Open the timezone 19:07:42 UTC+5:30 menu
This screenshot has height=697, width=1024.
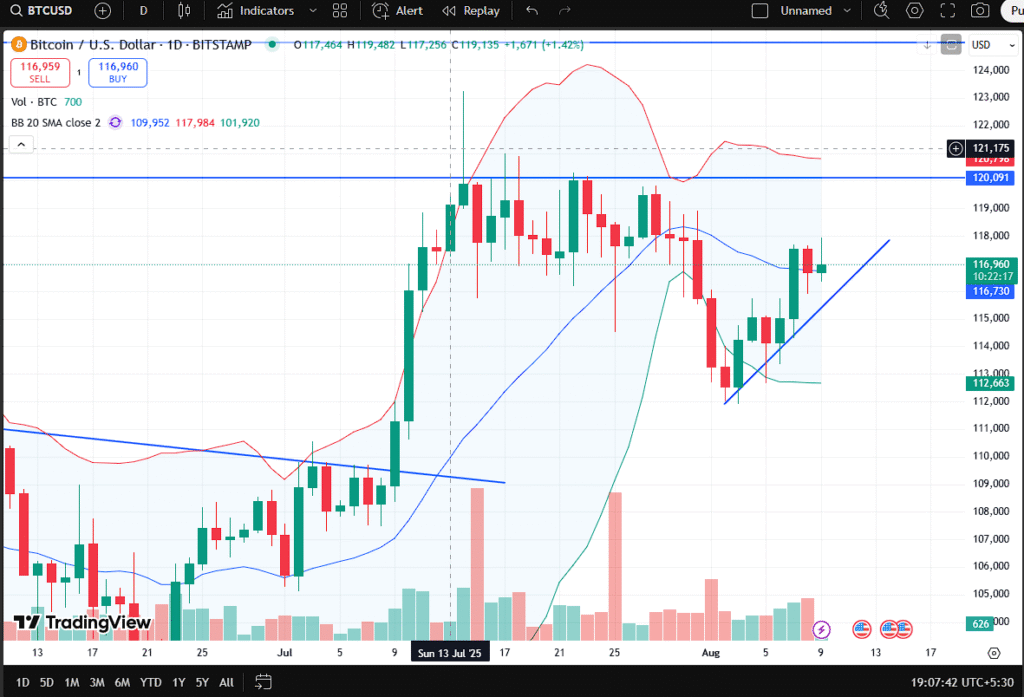963,683
